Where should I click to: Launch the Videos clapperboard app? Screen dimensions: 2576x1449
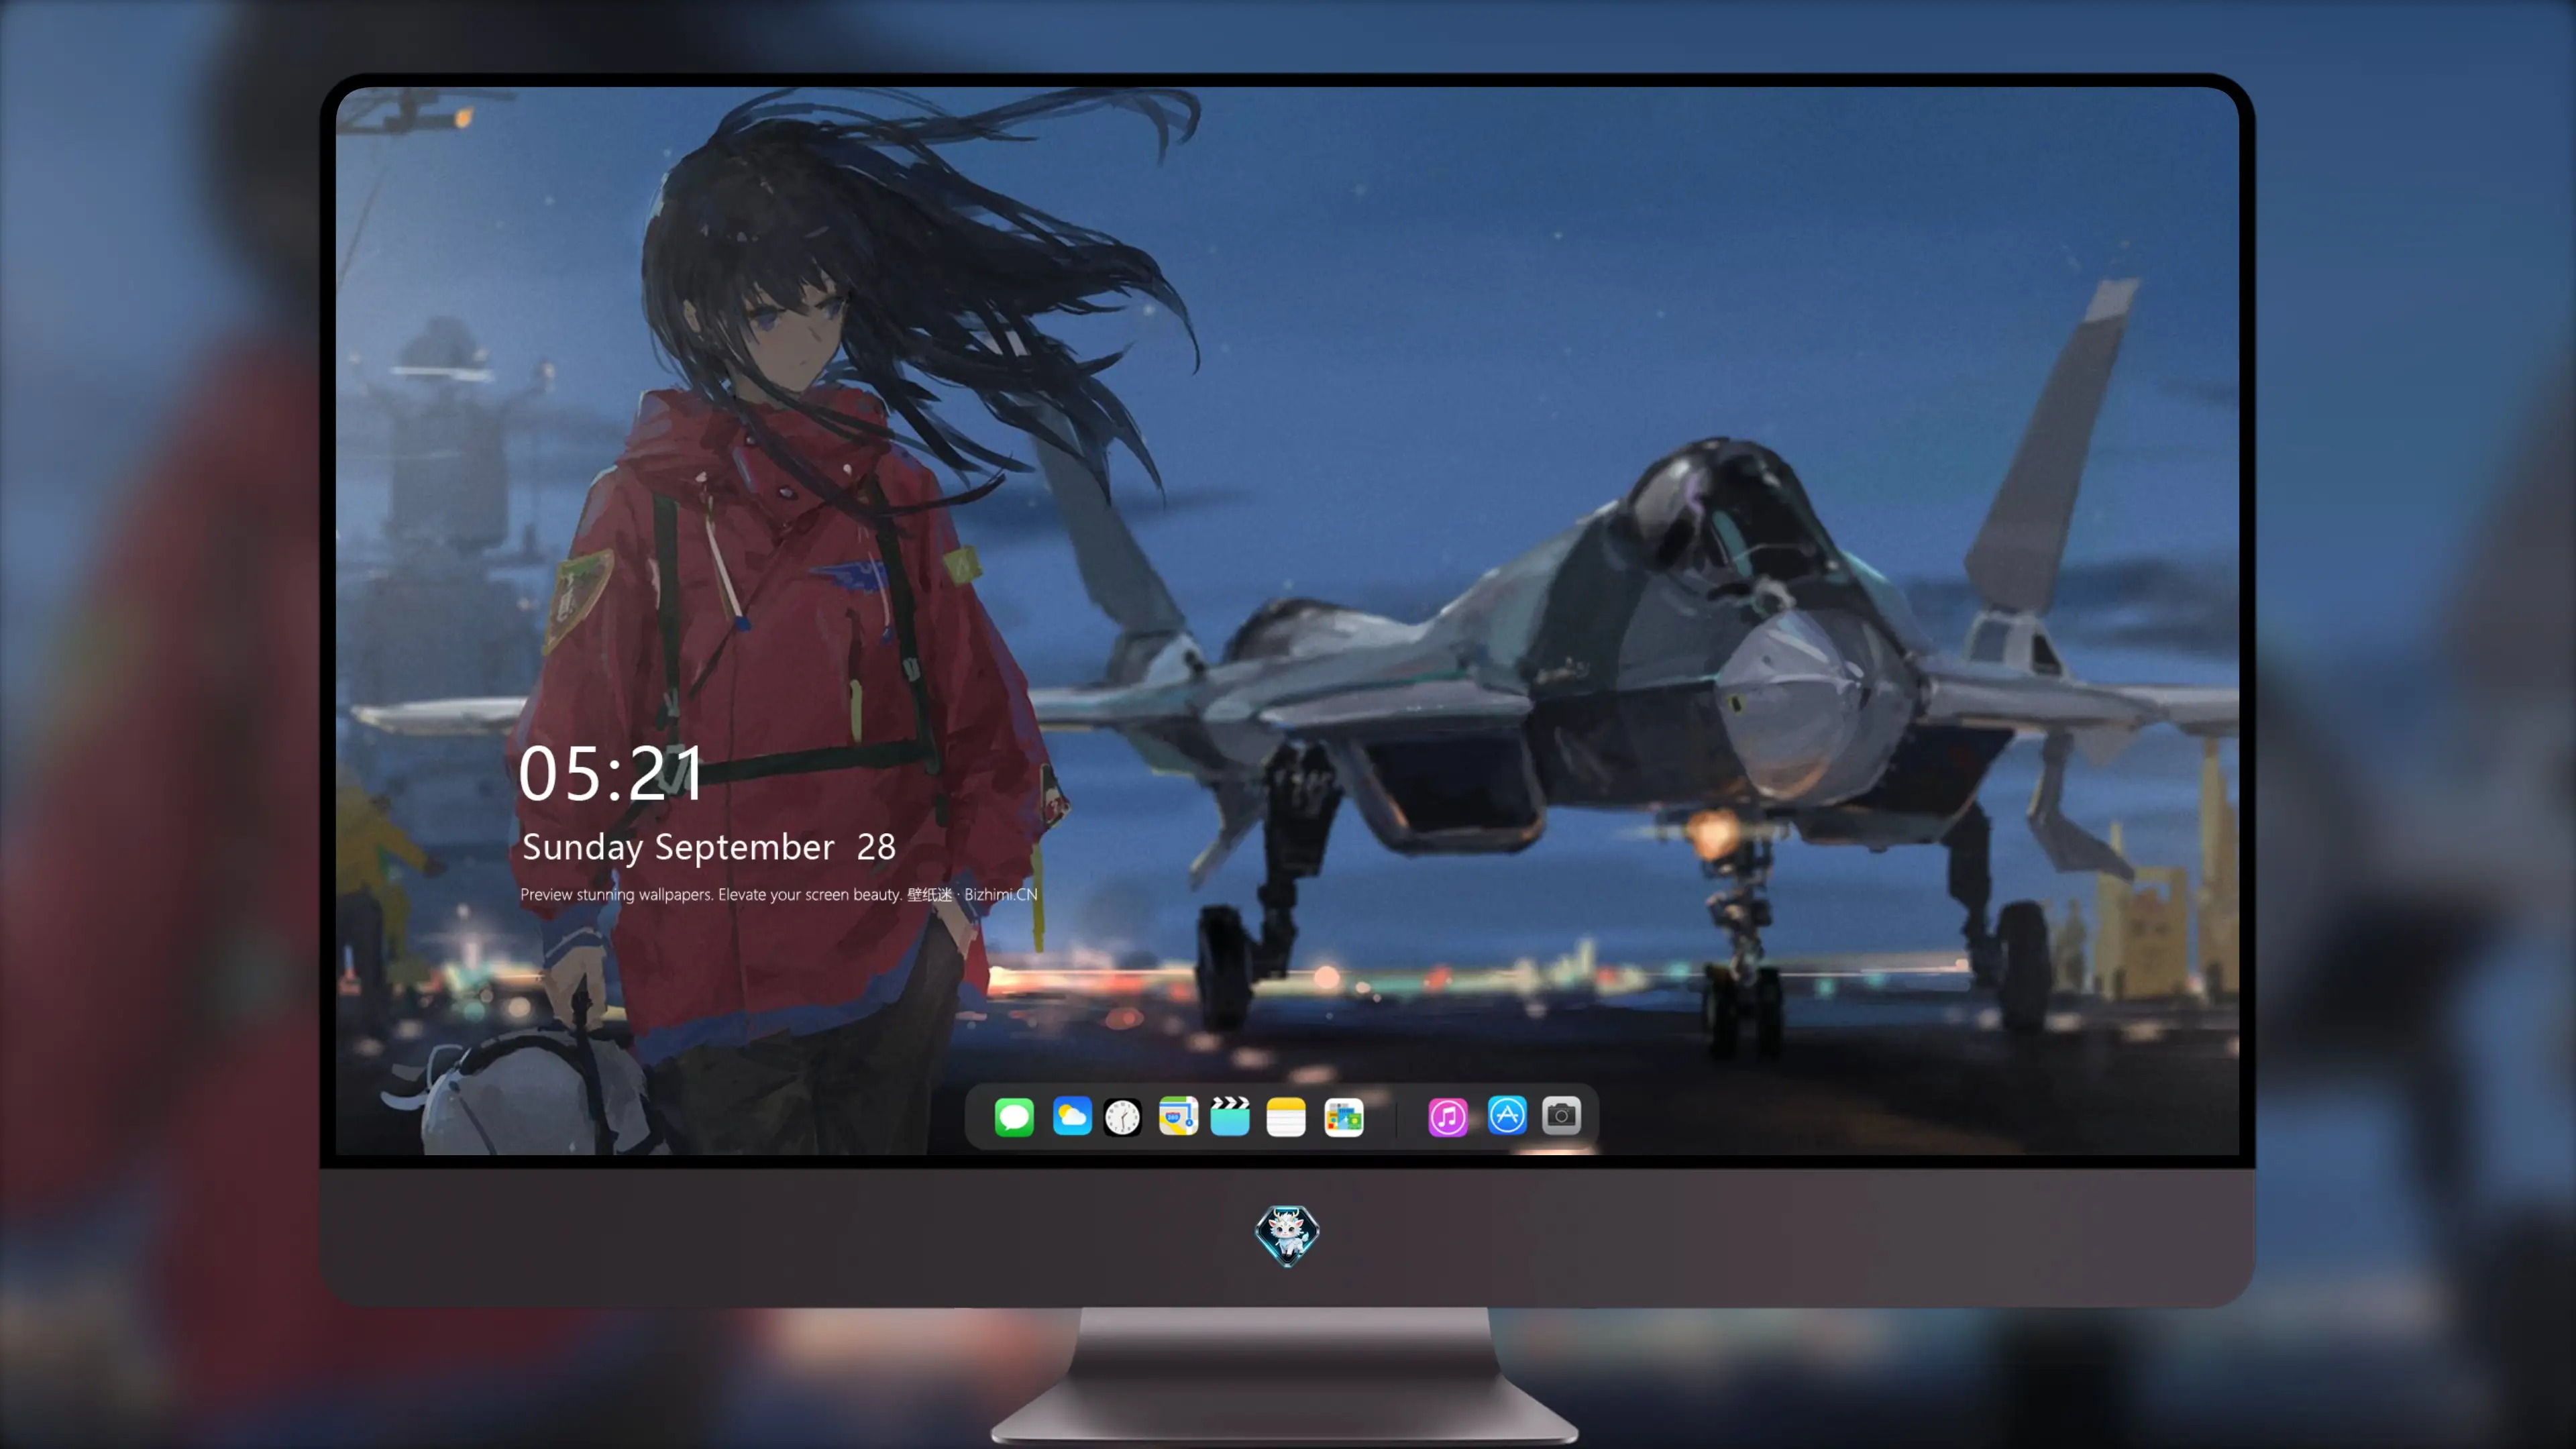[1230, 1116]
